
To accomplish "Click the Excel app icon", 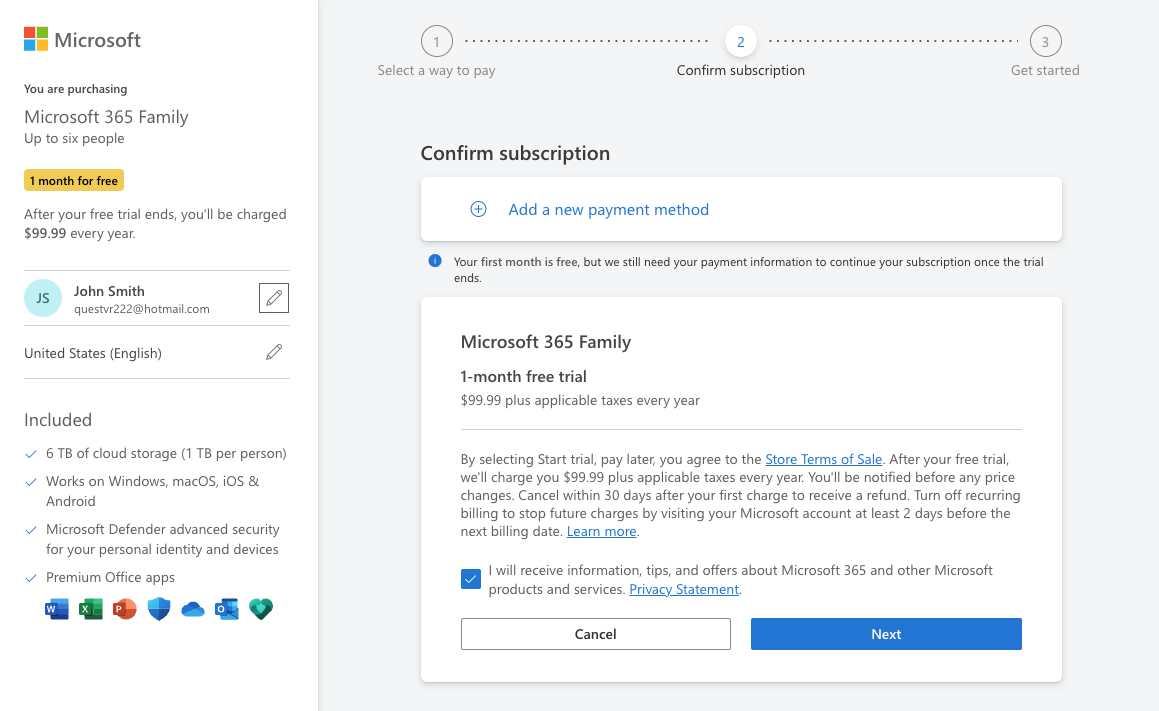I will point(91,609).
